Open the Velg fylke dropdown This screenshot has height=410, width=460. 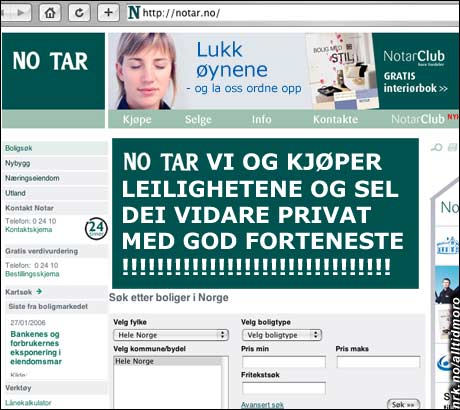point(171,335)
